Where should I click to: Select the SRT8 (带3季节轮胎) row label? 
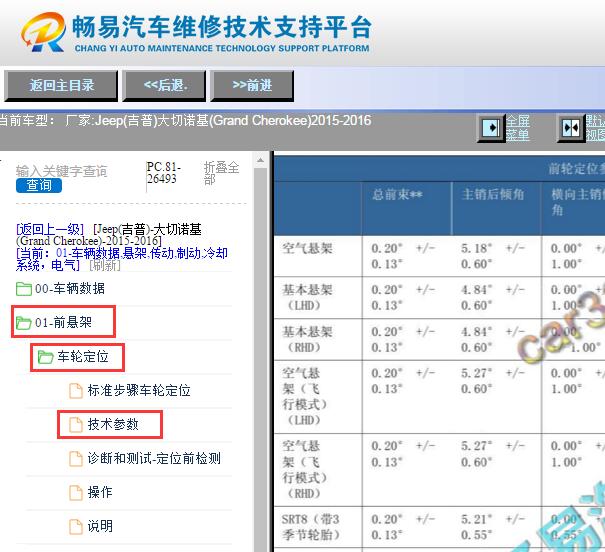(x=311, y=527)
